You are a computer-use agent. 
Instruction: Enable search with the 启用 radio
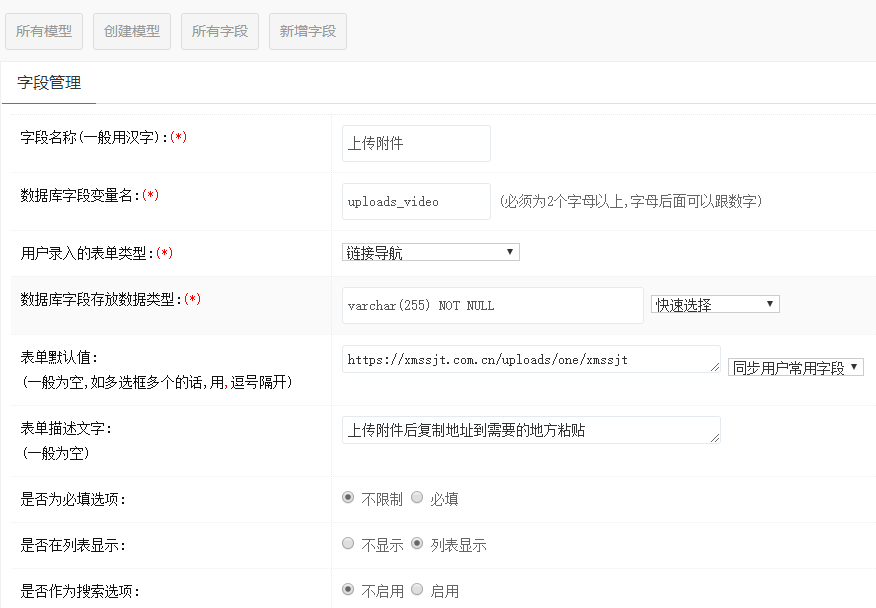417,590
